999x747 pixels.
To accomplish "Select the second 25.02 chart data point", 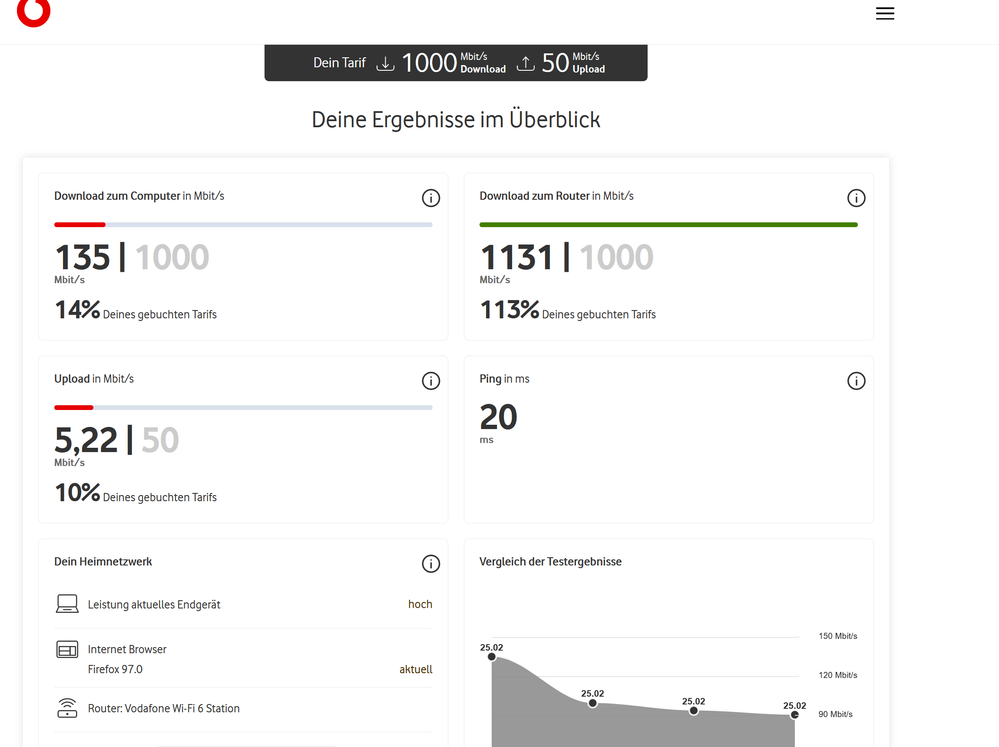I will pyautogui.click(x=593, y=703).
